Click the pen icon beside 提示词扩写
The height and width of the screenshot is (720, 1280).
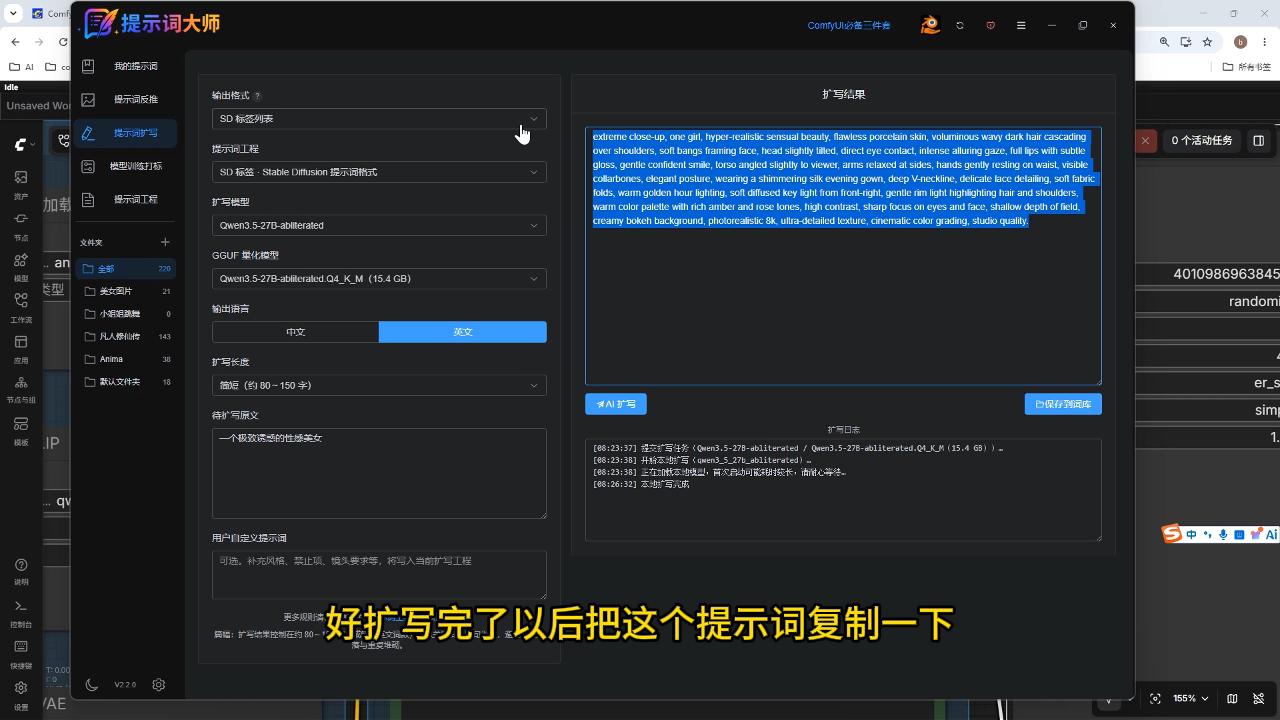88,133
